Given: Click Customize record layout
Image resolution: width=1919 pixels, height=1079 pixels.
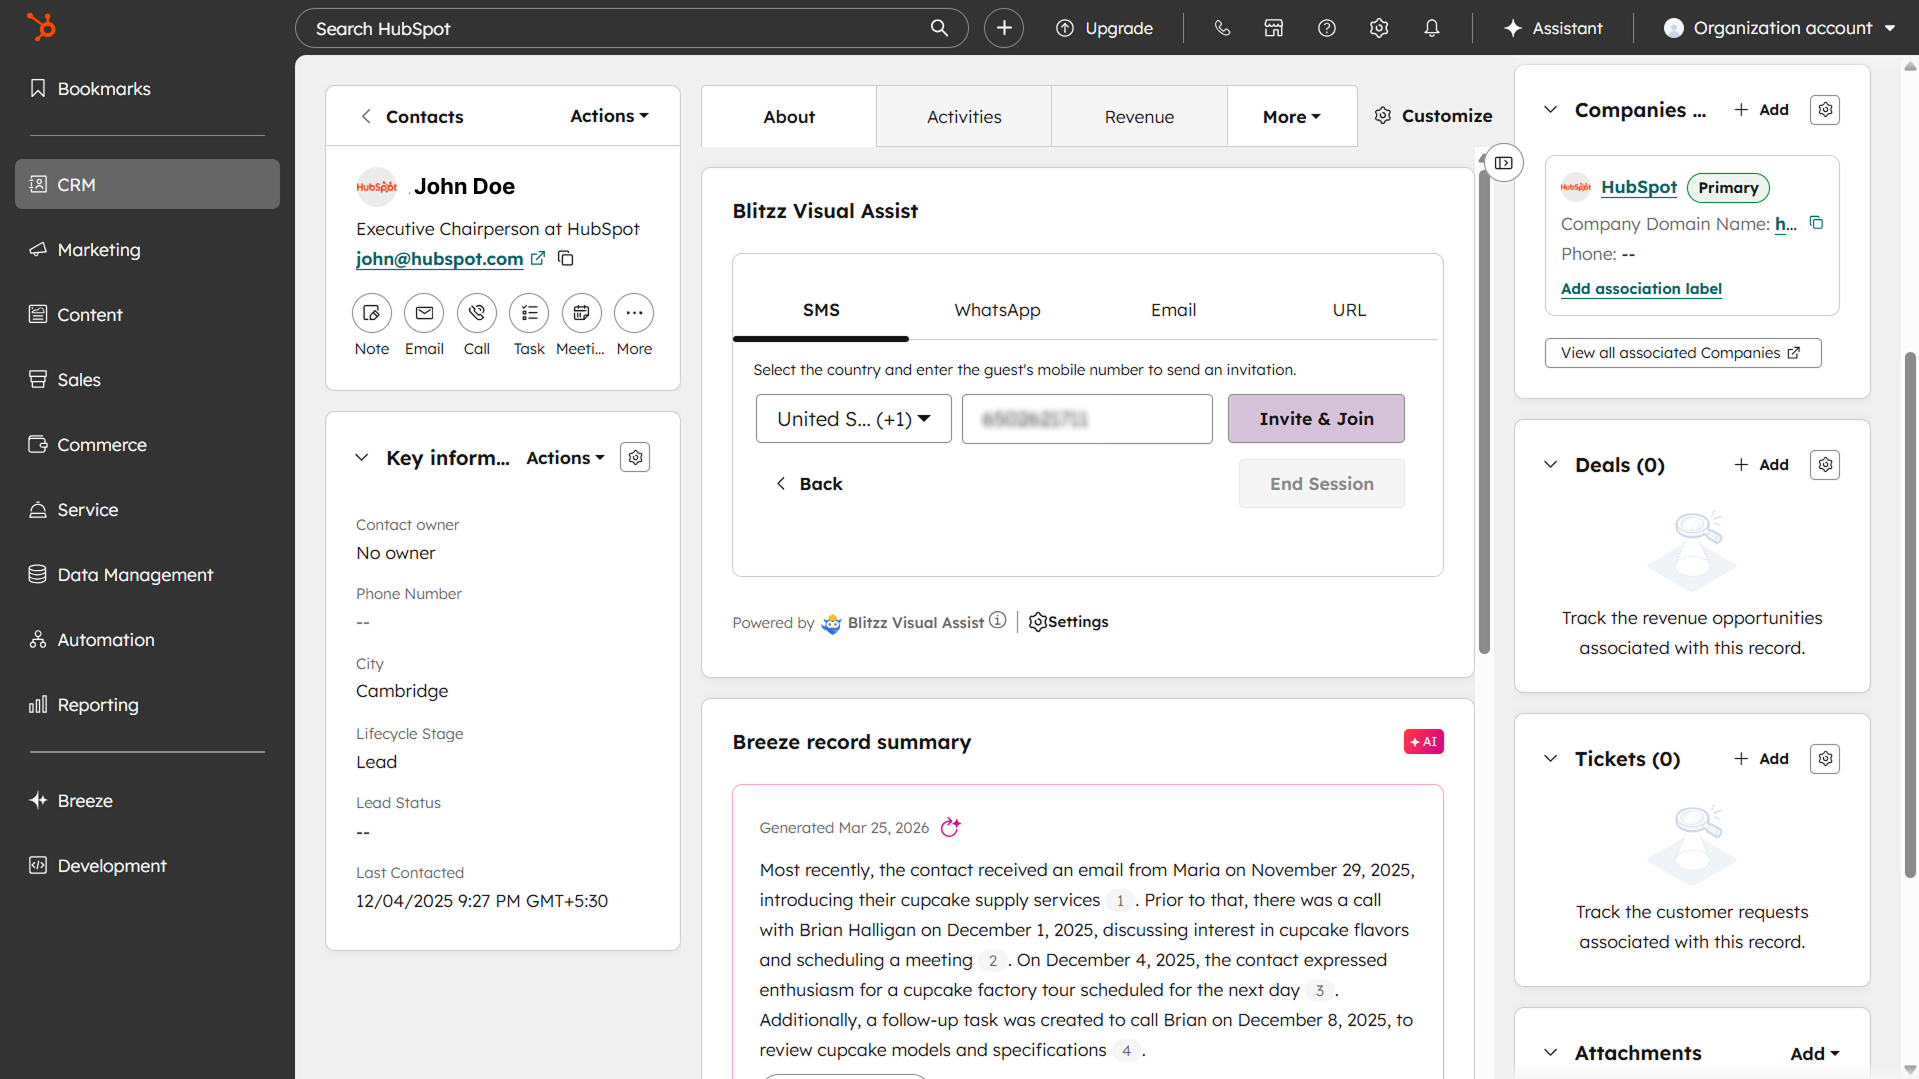Looking at the screenshot, I should coord(1433,116).
